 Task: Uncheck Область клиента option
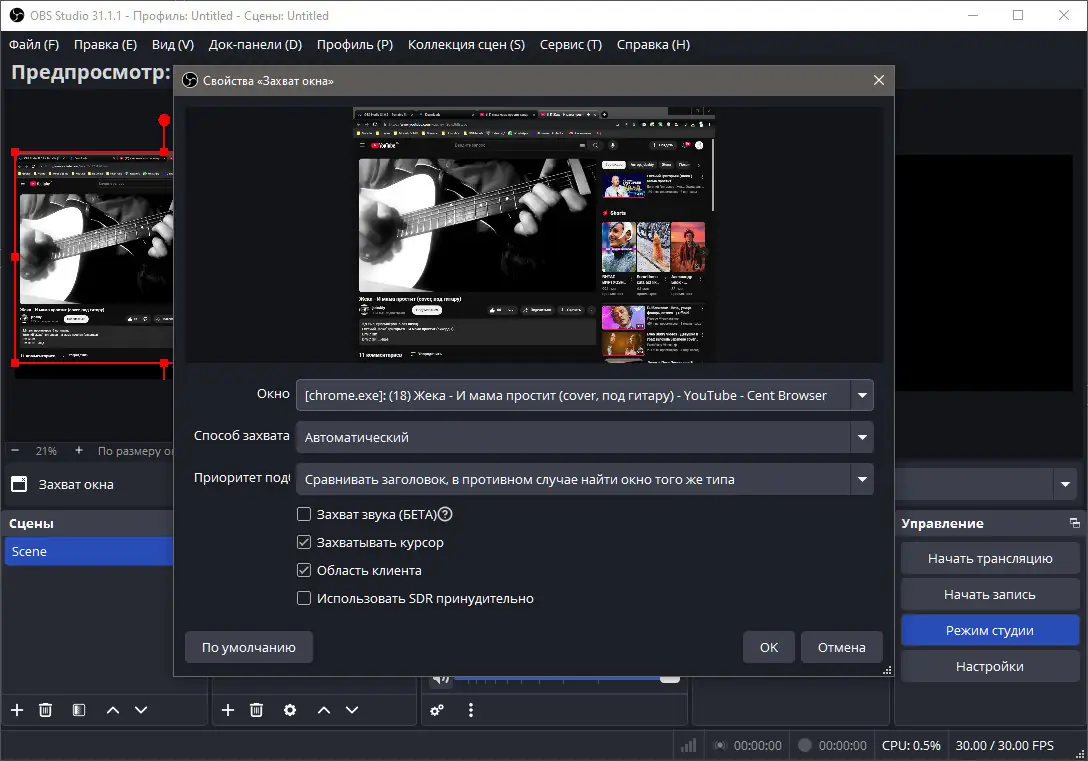[304, 570]
